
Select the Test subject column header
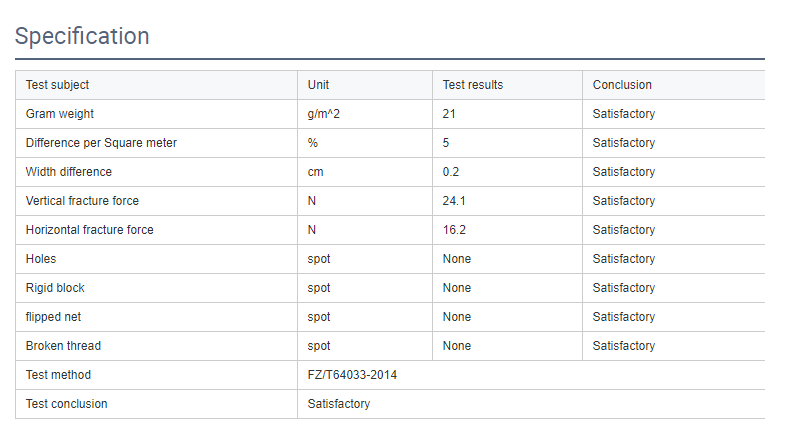point(57,85)
